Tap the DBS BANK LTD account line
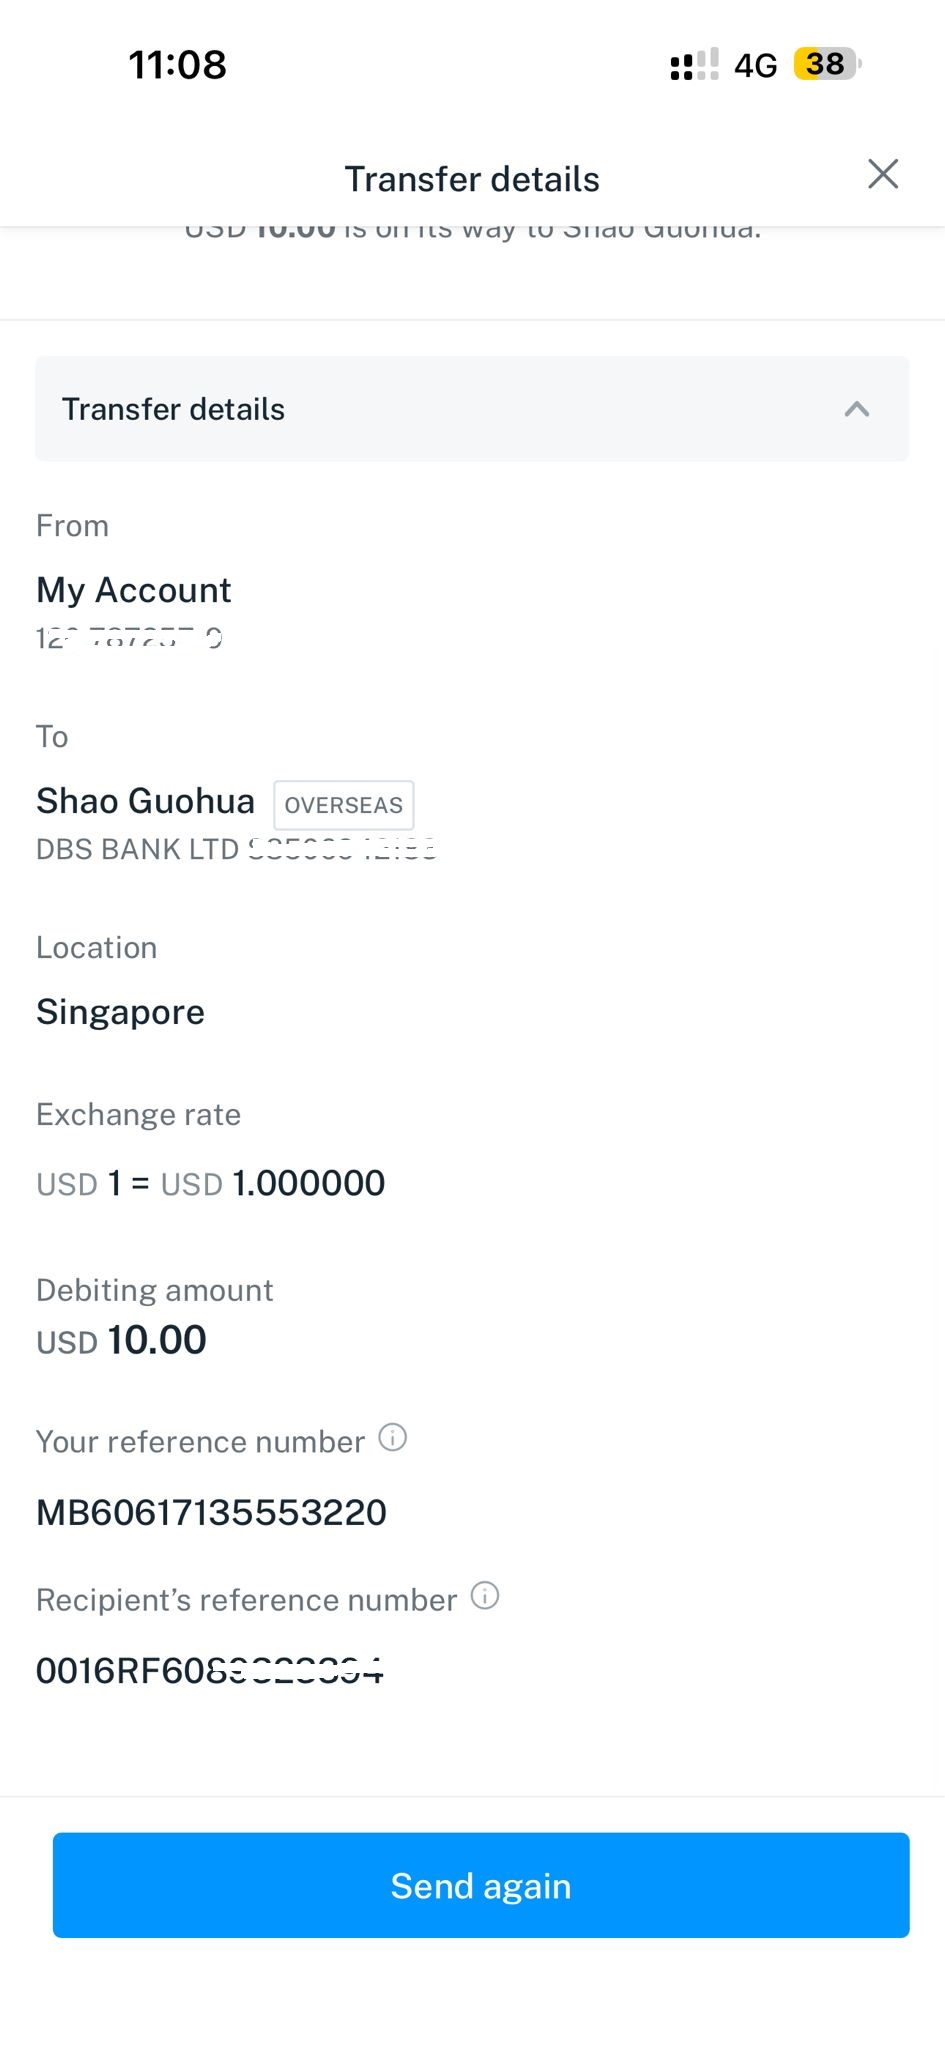This screenshot has height=2048, width=945. pyautogui.click(x=236, y=849)
